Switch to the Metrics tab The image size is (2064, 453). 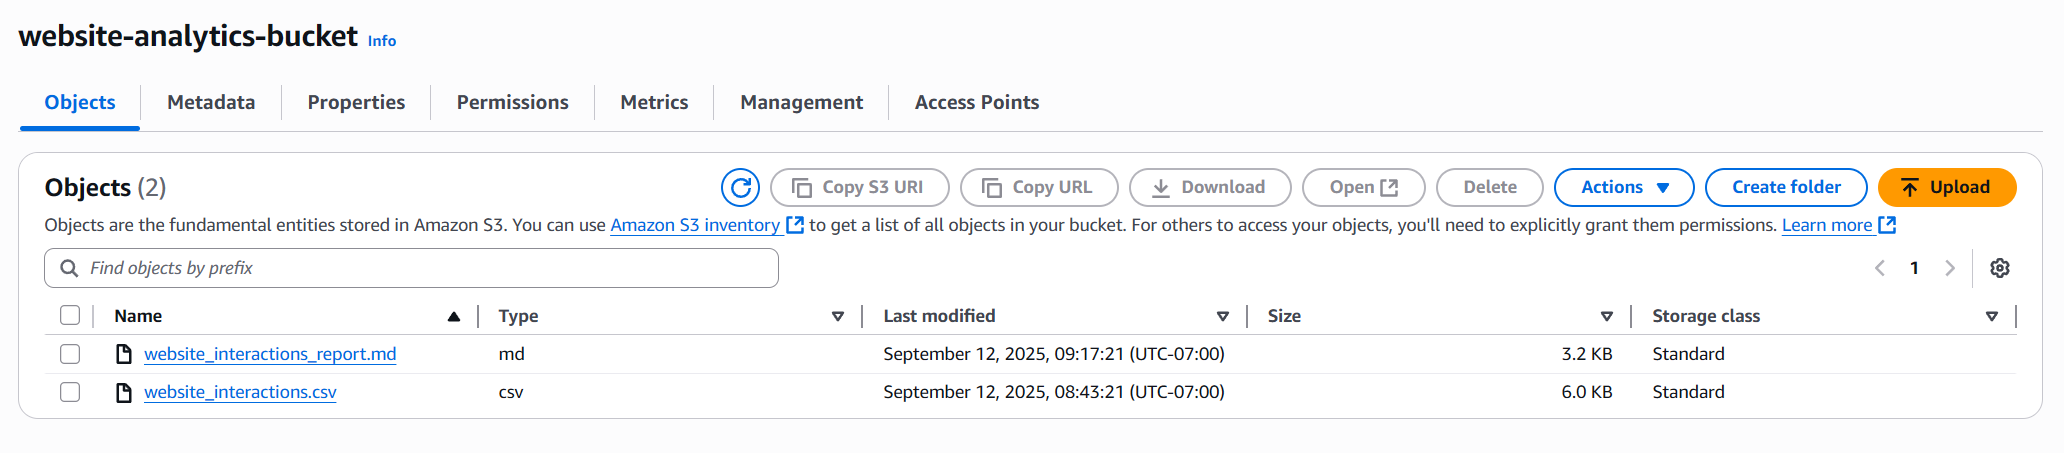click(x=654, y=102)
